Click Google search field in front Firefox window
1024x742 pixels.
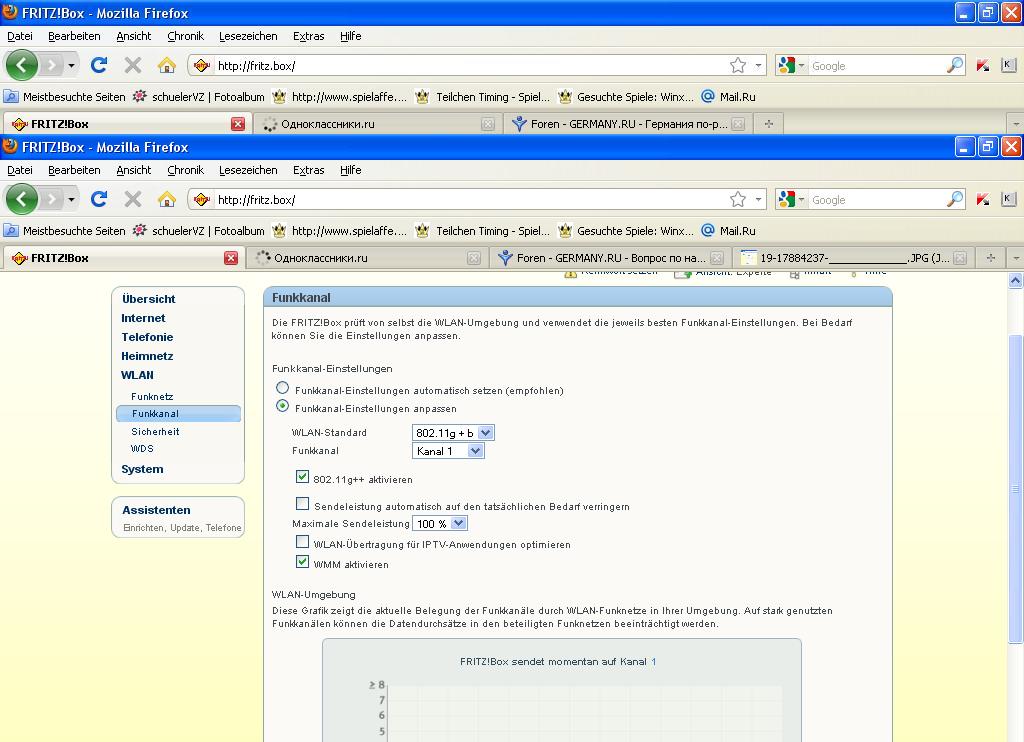click(x=876, y=200)
